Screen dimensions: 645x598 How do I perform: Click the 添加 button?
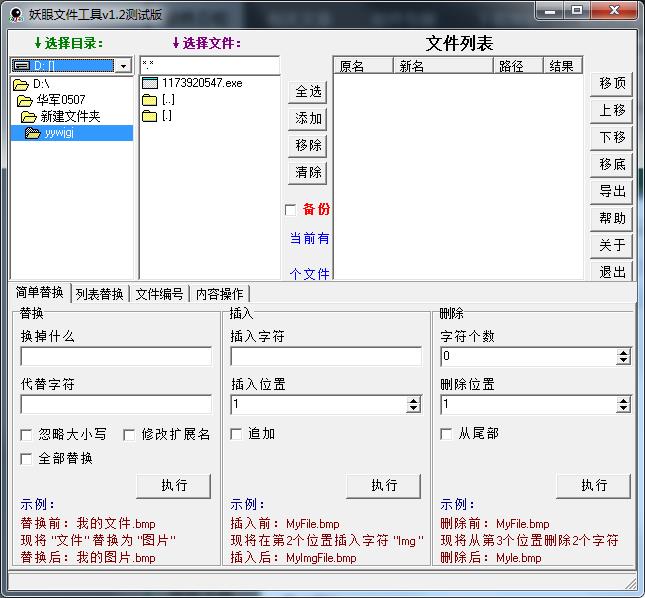(308, 119)
